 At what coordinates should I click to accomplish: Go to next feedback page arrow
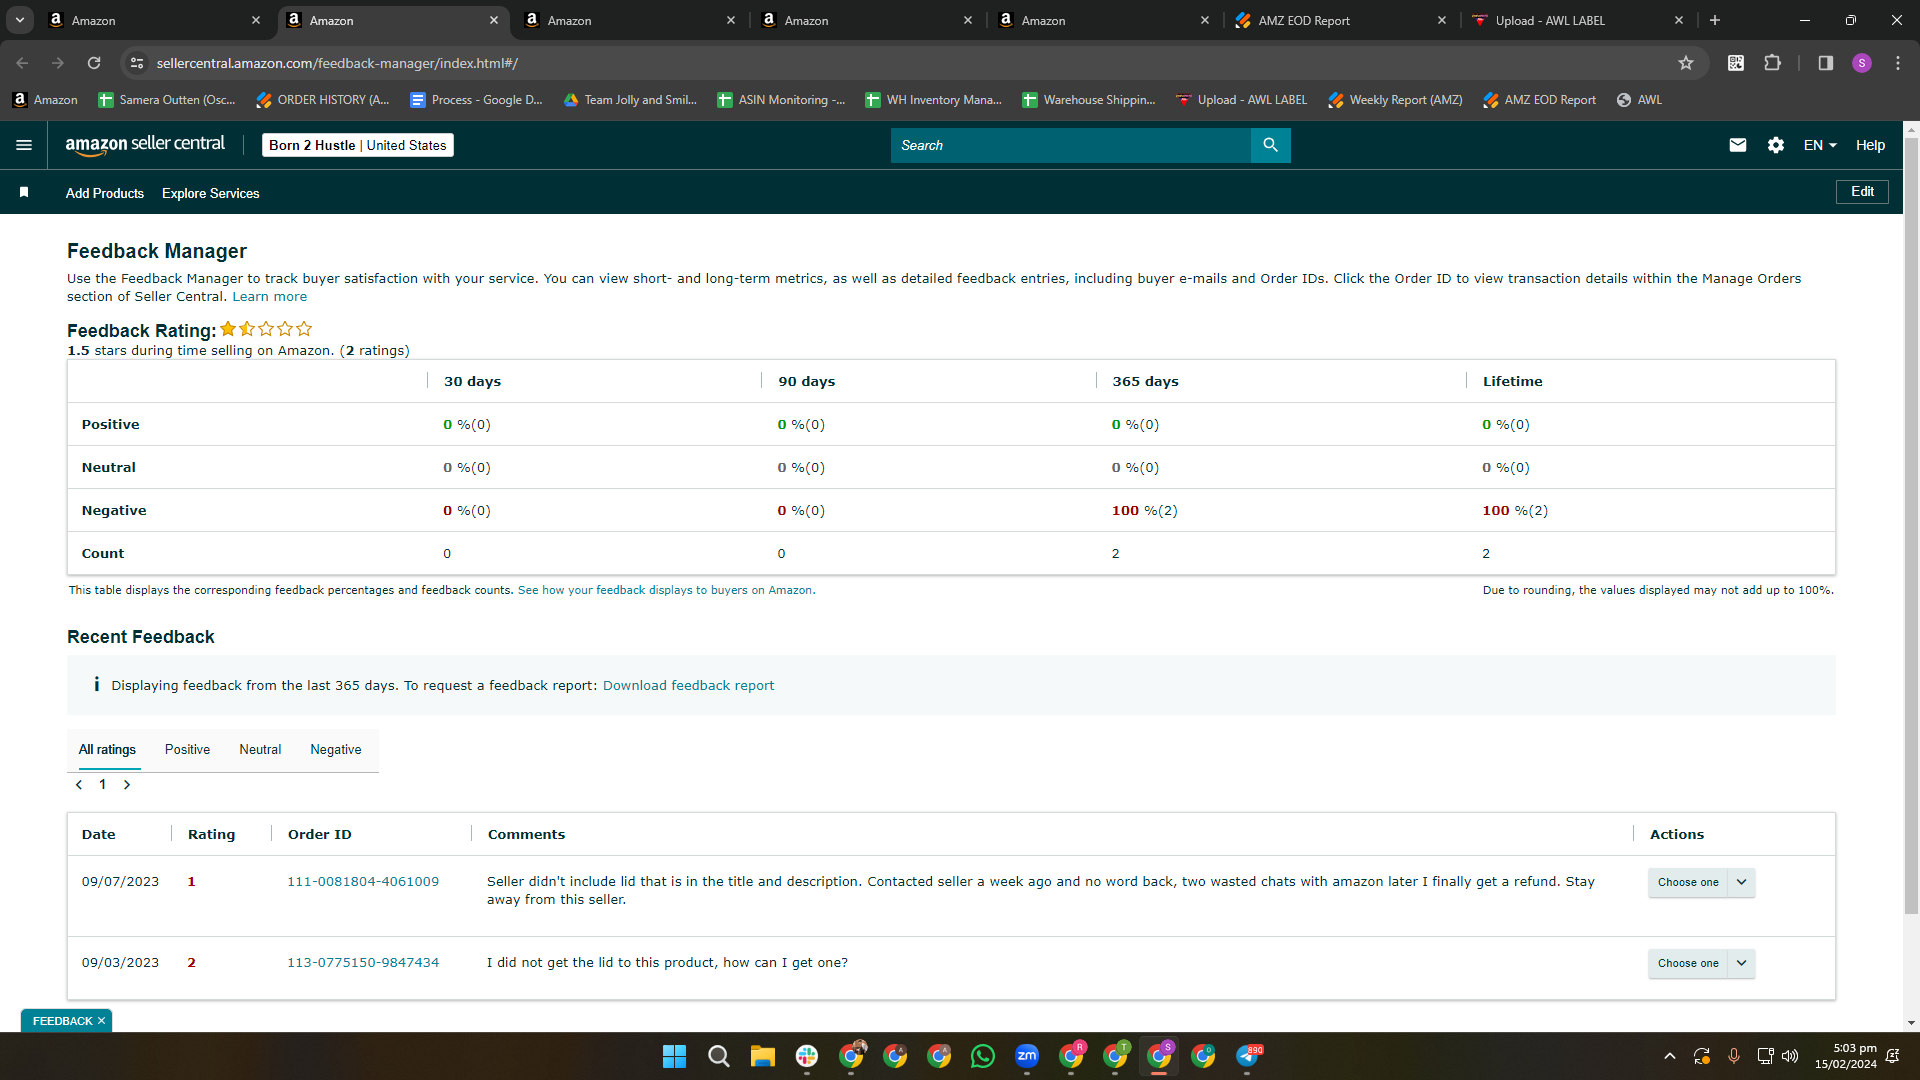127,785
